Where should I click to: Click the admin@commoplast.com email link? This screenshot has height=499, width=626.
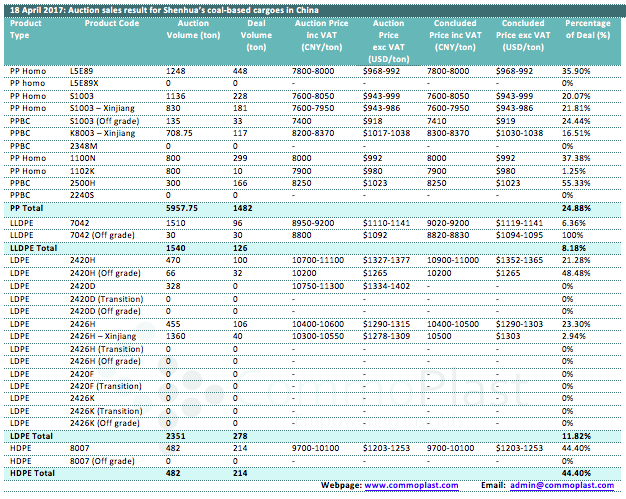[x=561, y=485]
